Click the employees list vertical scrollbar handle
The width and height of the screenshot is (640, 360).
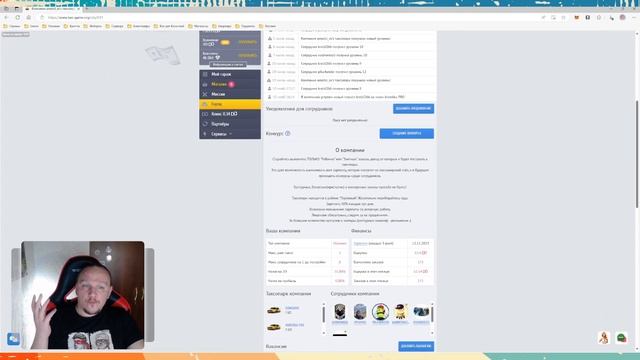432,314
